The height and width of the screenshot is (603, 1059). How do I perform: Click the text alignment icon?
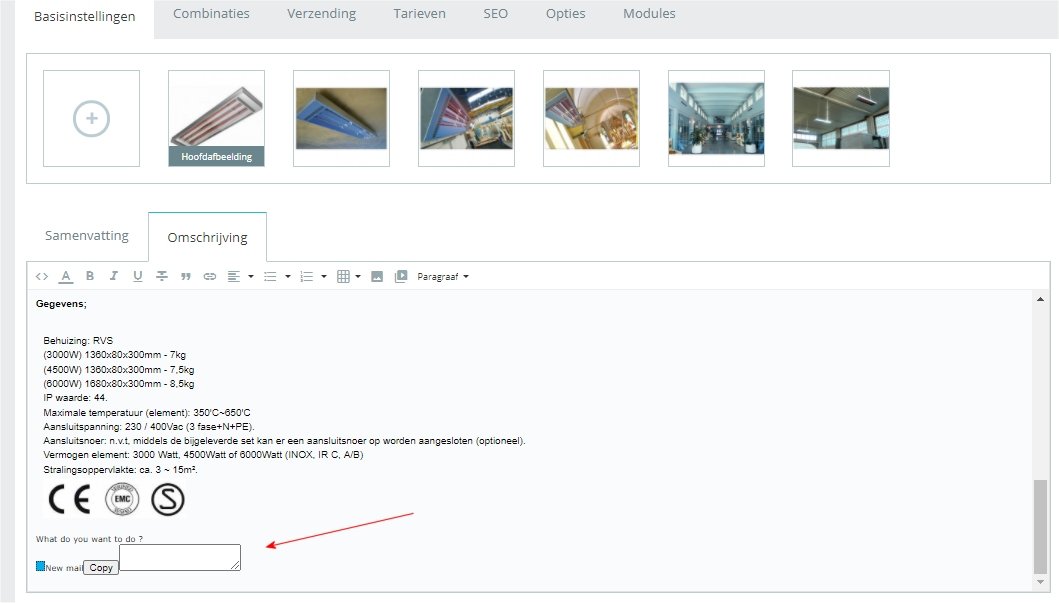tap(234, 276)
